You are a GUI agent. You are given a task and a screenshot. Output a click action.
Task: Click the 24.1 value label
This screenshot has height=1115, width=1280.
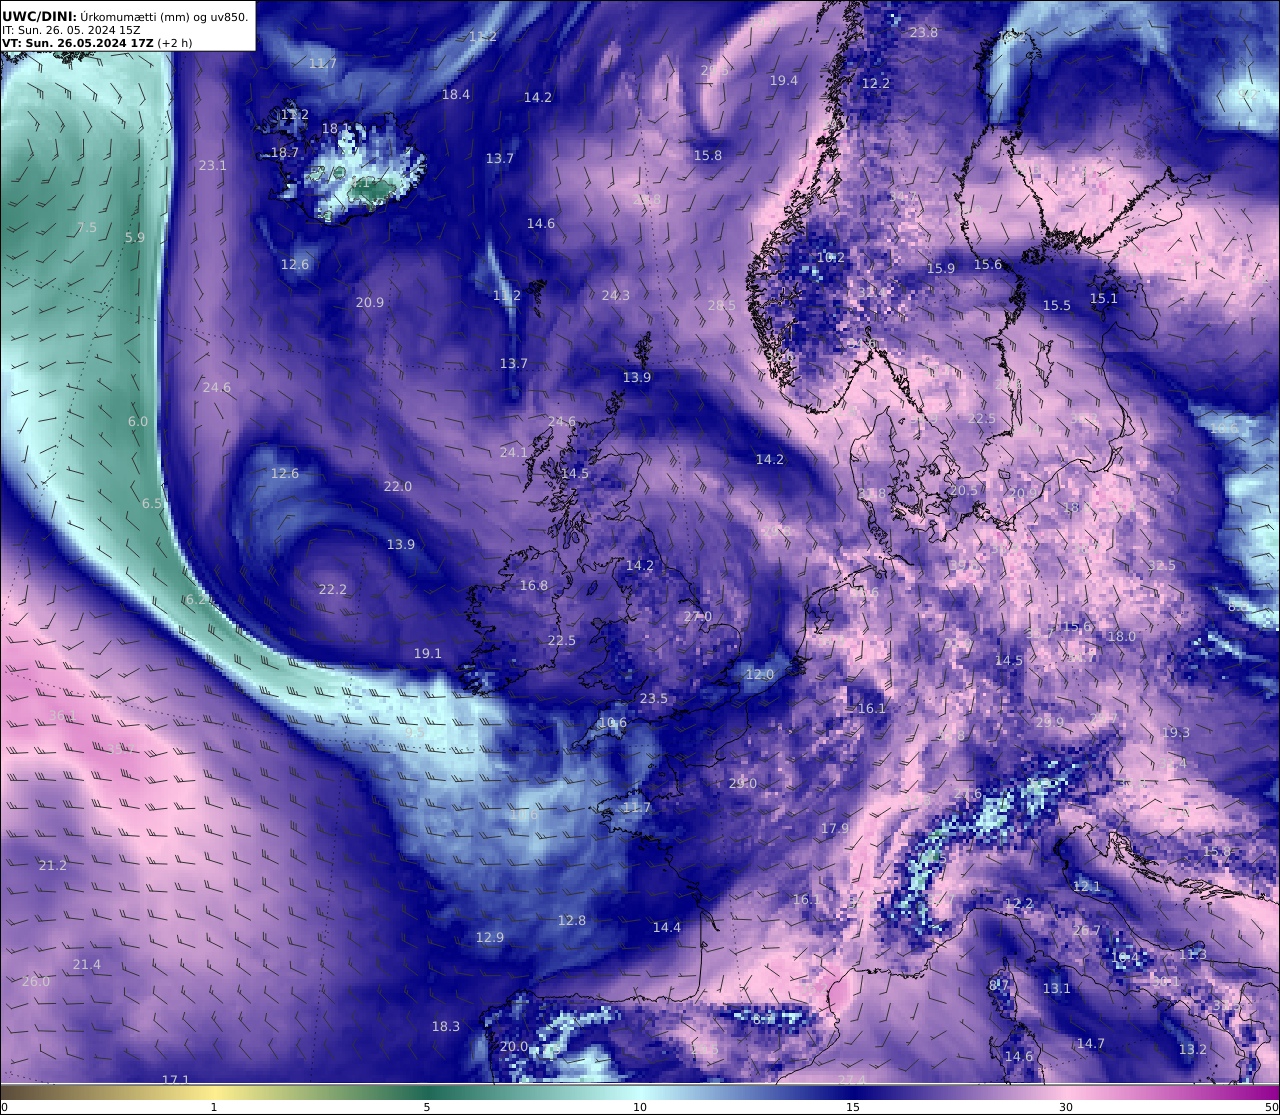tap(514, 453)
